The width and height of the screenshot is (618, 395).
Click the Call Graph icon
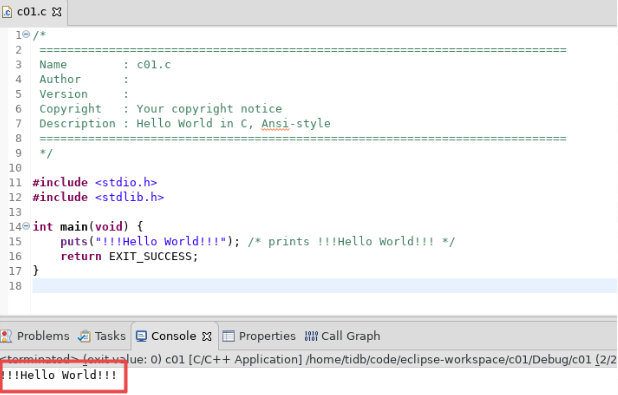(311, 336)
